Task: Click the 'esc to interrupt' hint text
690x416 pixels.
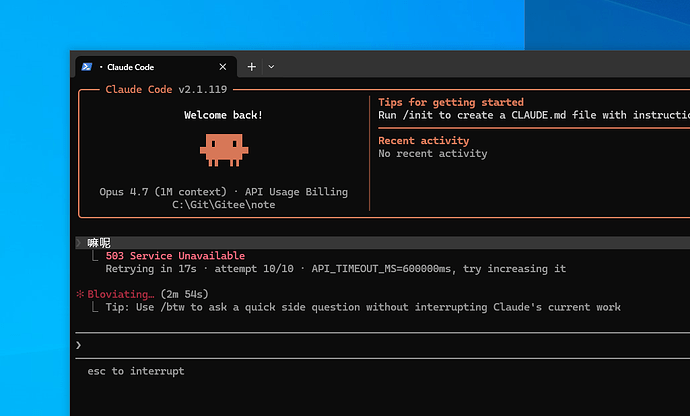Action: click(136, 371)
